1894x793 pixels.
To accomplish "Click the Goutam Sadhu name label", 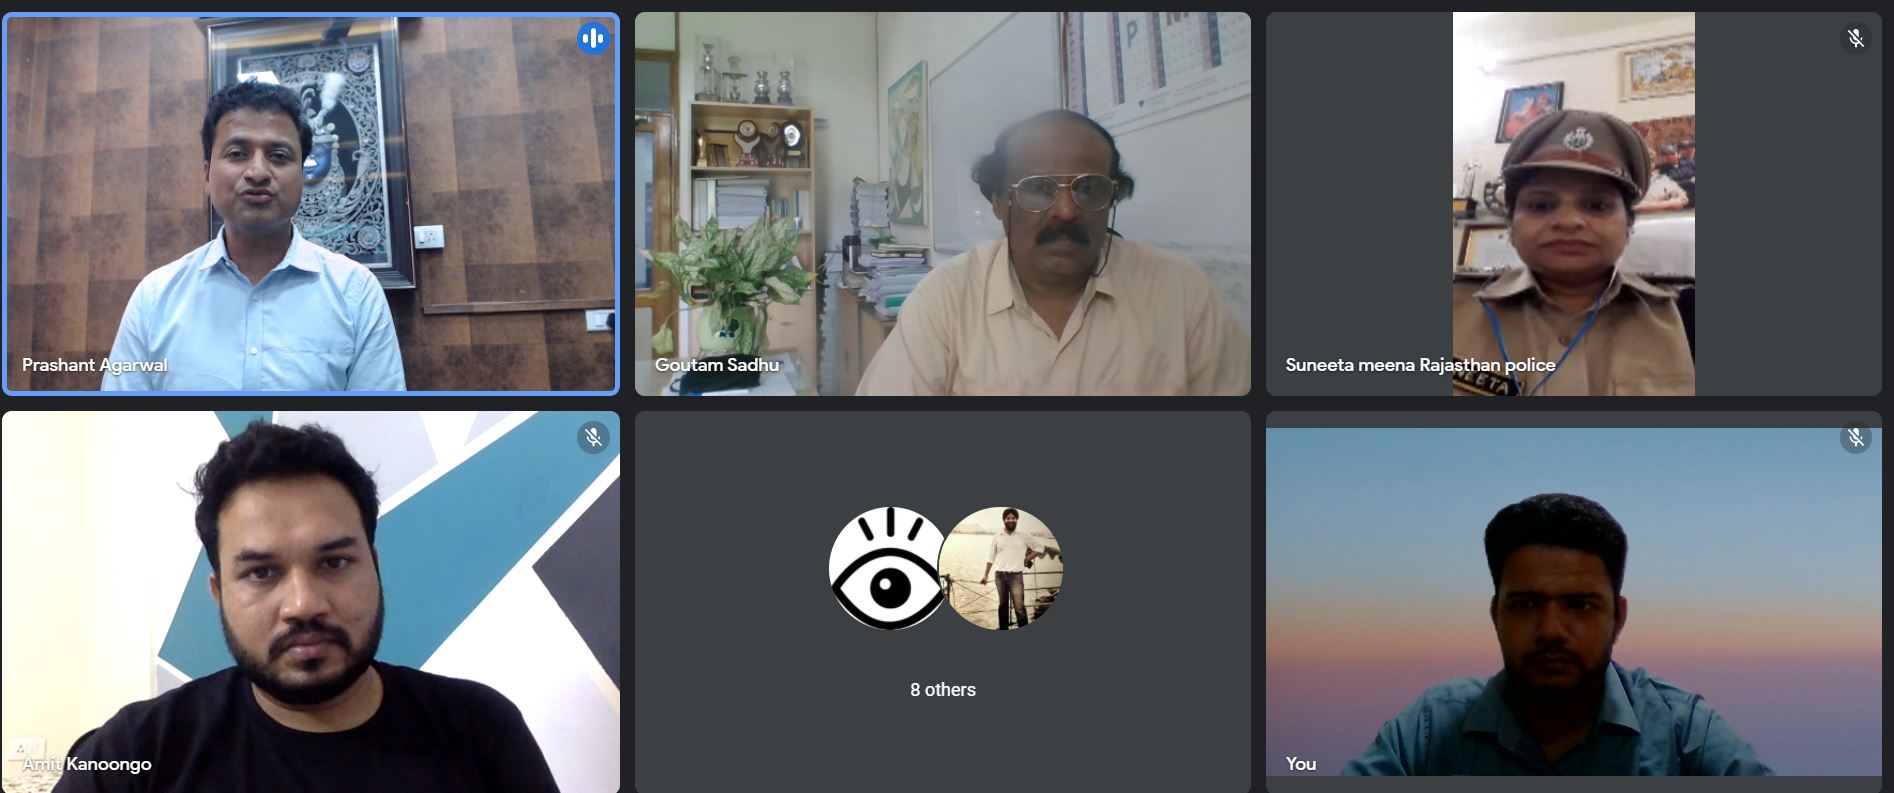I will (716, 365).
